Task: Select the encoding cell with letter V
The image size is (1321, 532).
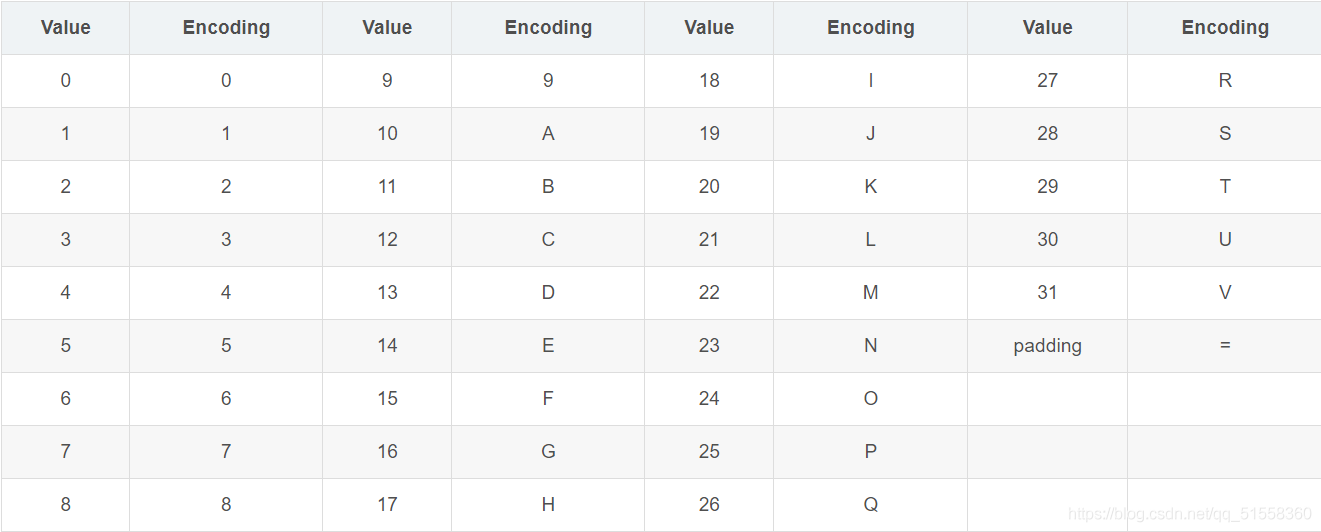Action: point(1225,293)
